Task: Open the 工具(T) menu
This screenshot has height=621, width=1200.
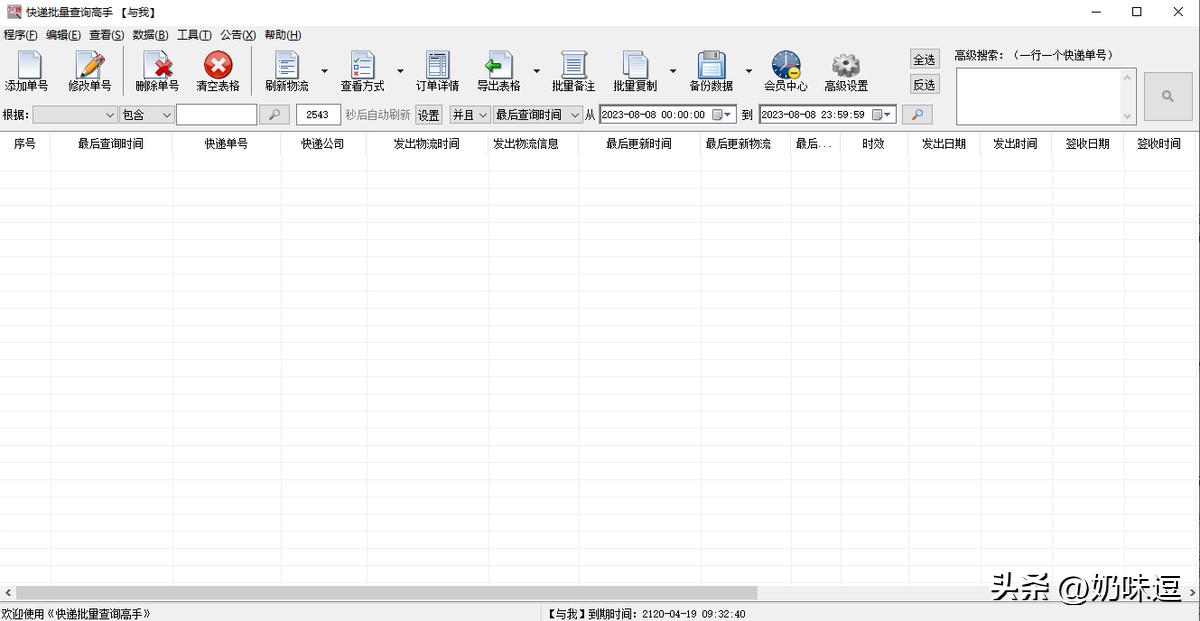Action: [194, 35]
